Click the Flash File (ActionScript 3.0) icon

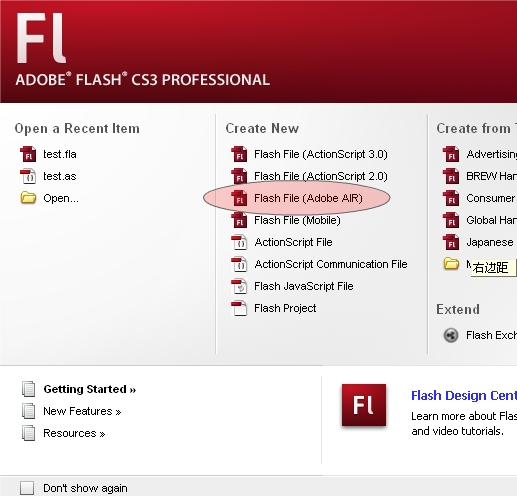[x=239, y=154]
